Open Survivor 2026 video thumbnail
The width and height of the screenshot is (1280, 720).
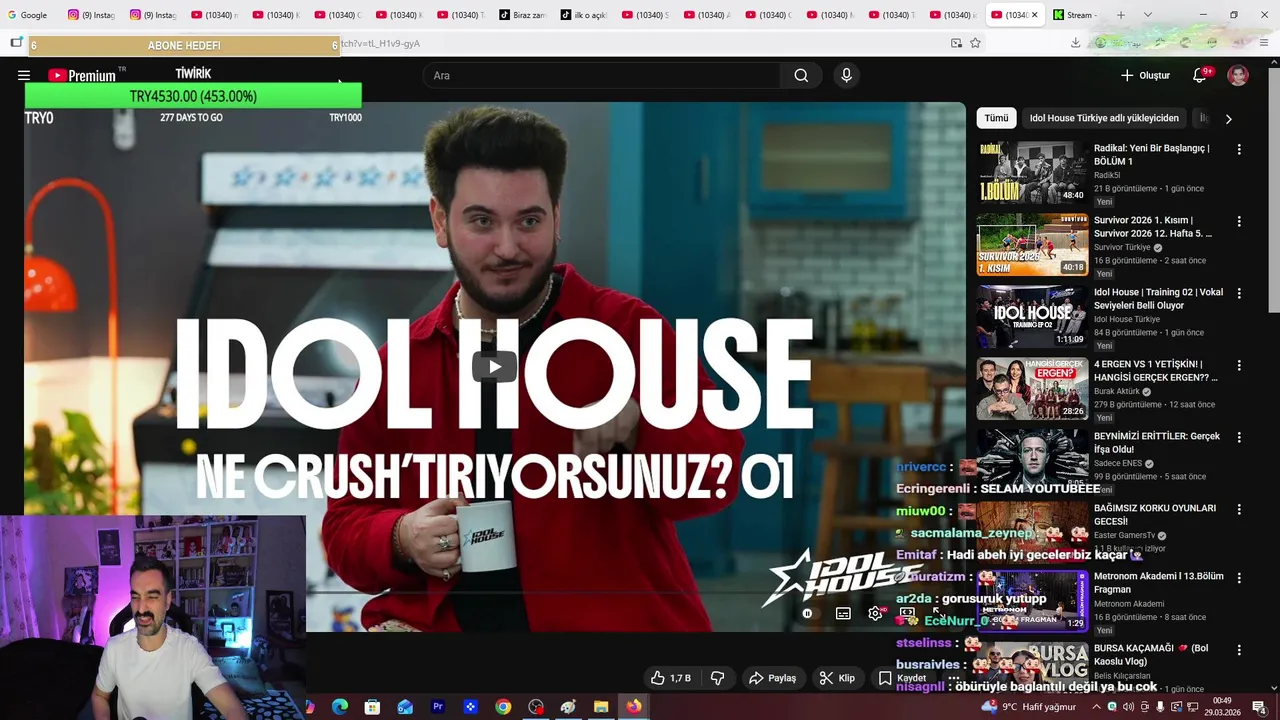[1032, 244]
